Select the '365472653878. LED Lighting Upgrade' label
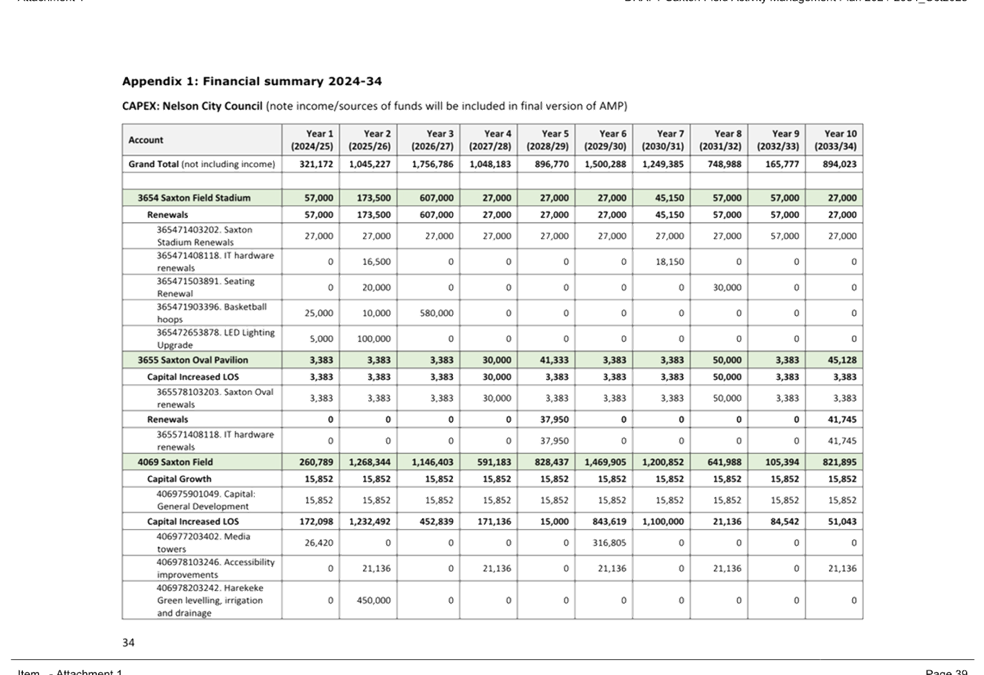Screen dimensions: 984x675 pos(215,339)
